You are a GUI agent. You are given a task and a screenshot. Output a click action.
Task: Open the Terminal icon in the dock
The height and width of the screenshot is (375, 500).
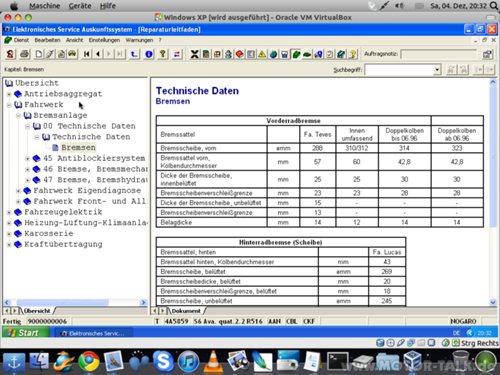(x=337, y=361)
